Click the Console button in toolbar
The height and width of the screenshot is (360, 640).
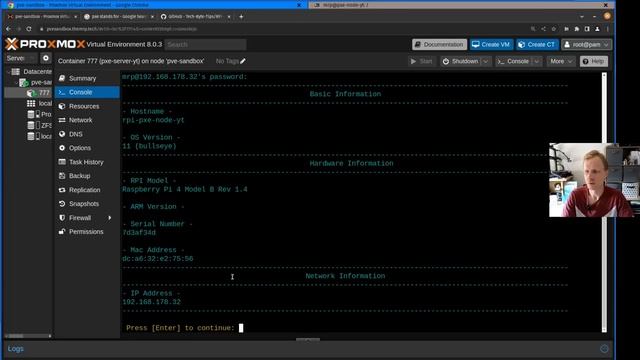(x=513, y=61)
